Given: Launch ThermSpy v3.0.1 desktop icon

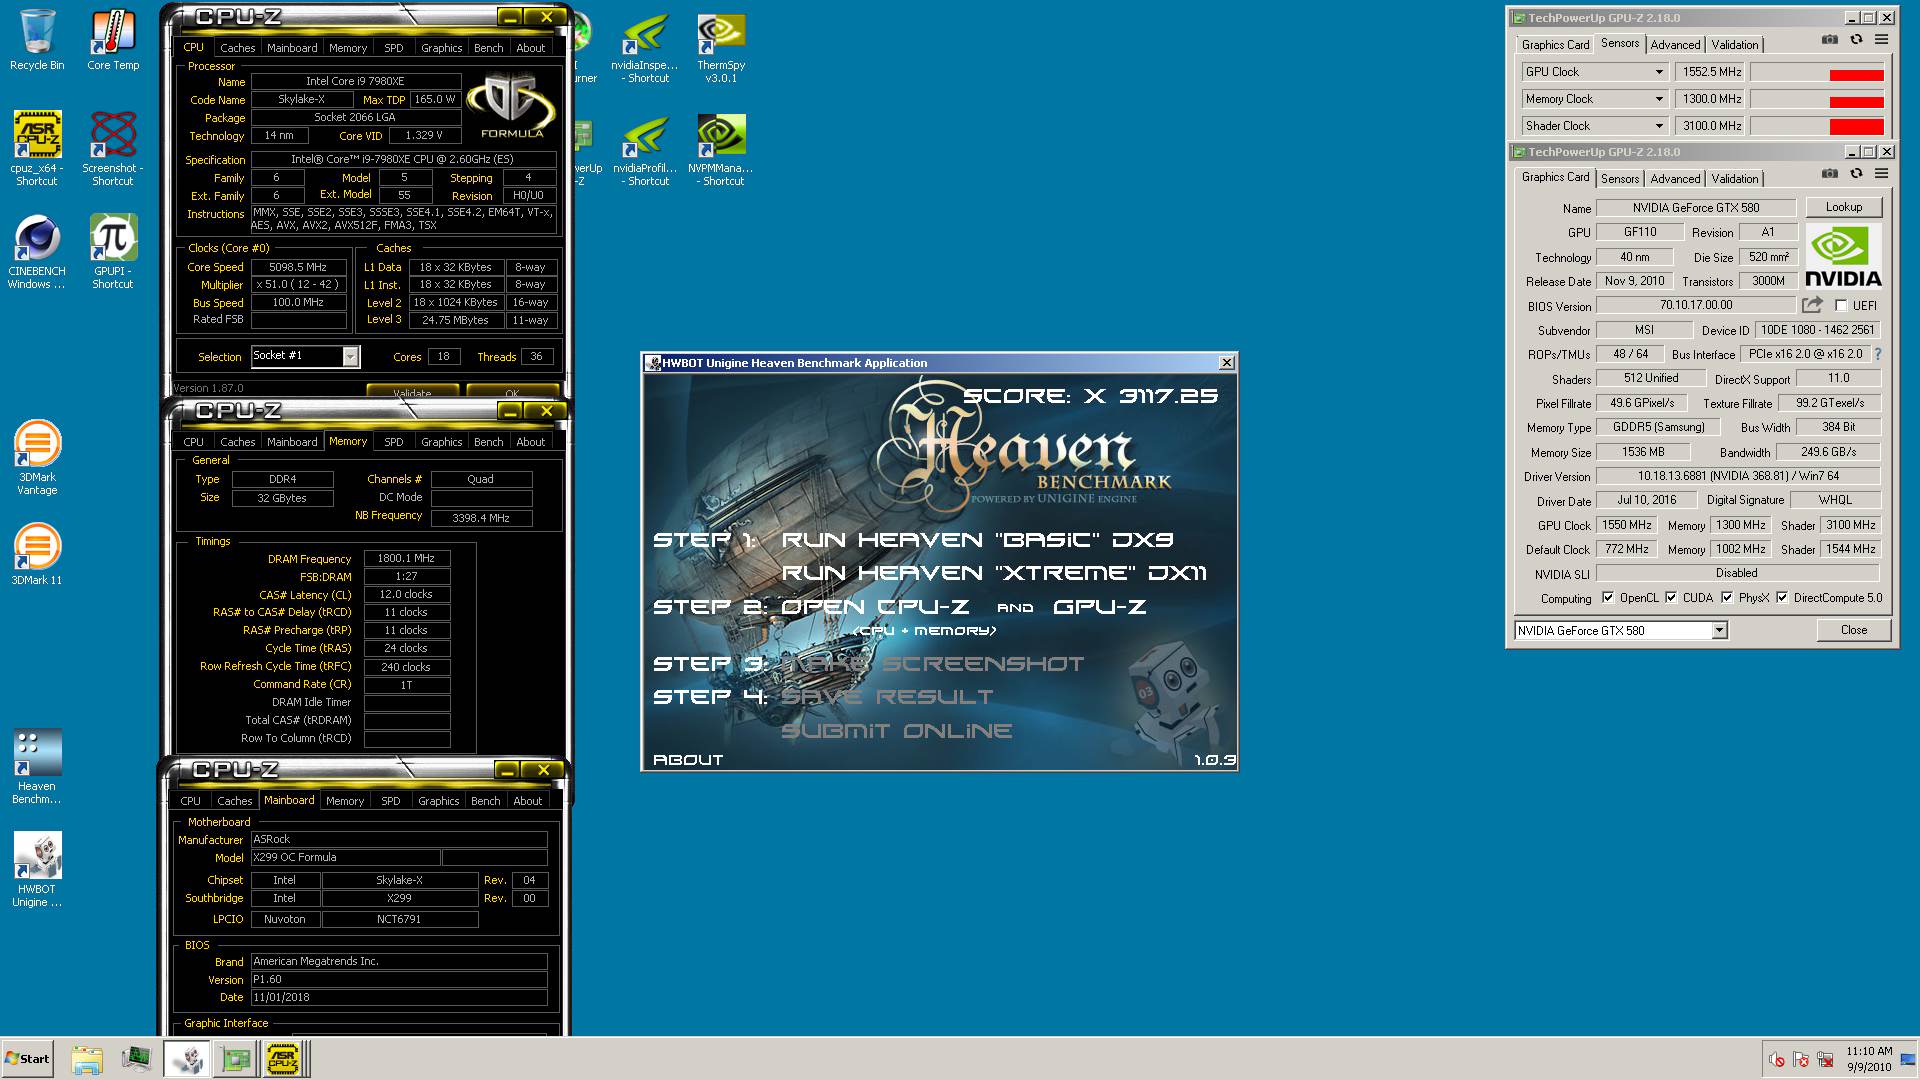Looking at the screenshot, I should coord(721,46).
